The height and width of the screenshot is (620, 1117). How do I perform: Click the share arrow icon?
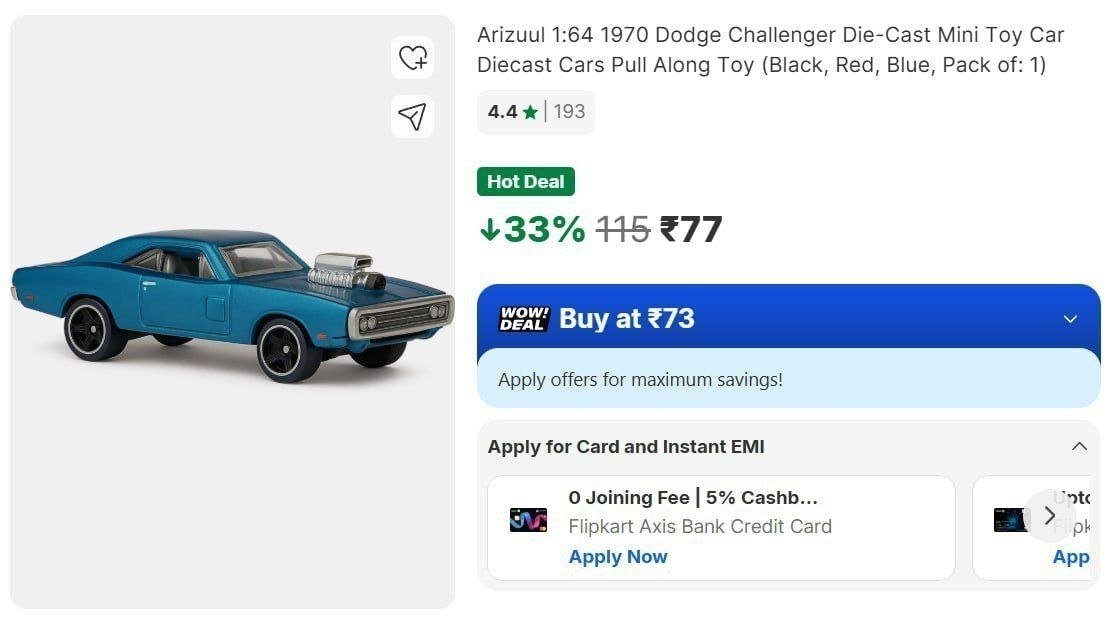[x=412, y=116]
